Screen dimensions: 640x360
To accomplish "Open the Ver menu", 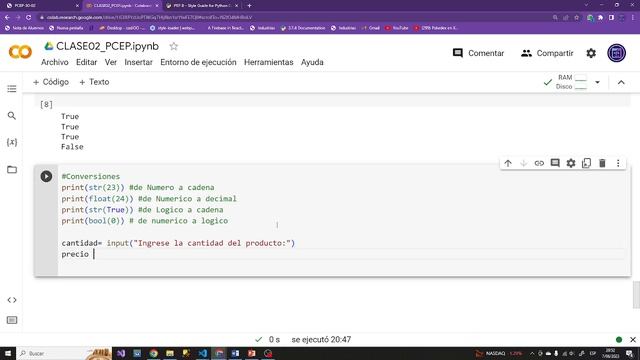I will [x=111, y=62].
